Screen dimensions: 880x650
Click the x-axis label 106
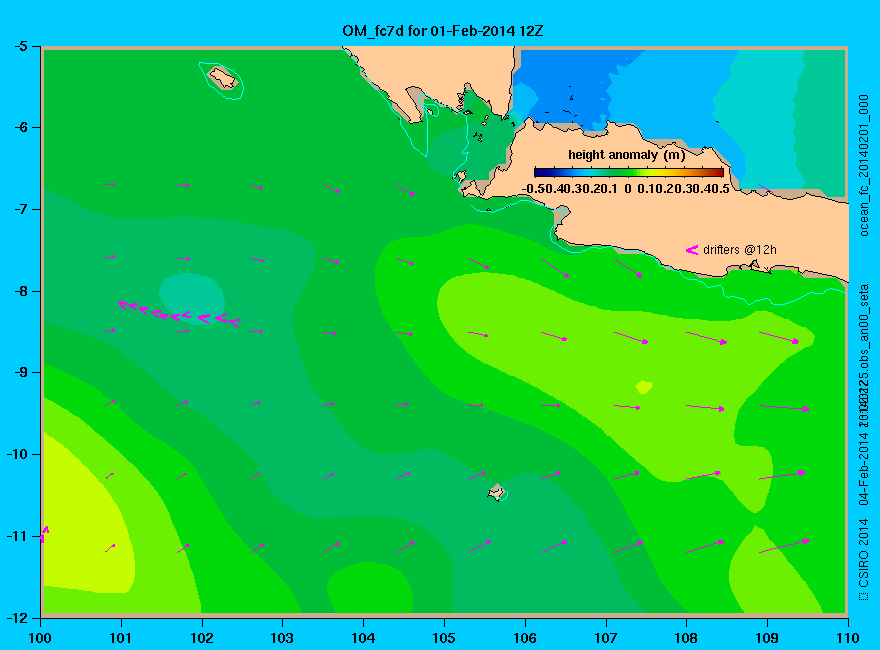525,638
